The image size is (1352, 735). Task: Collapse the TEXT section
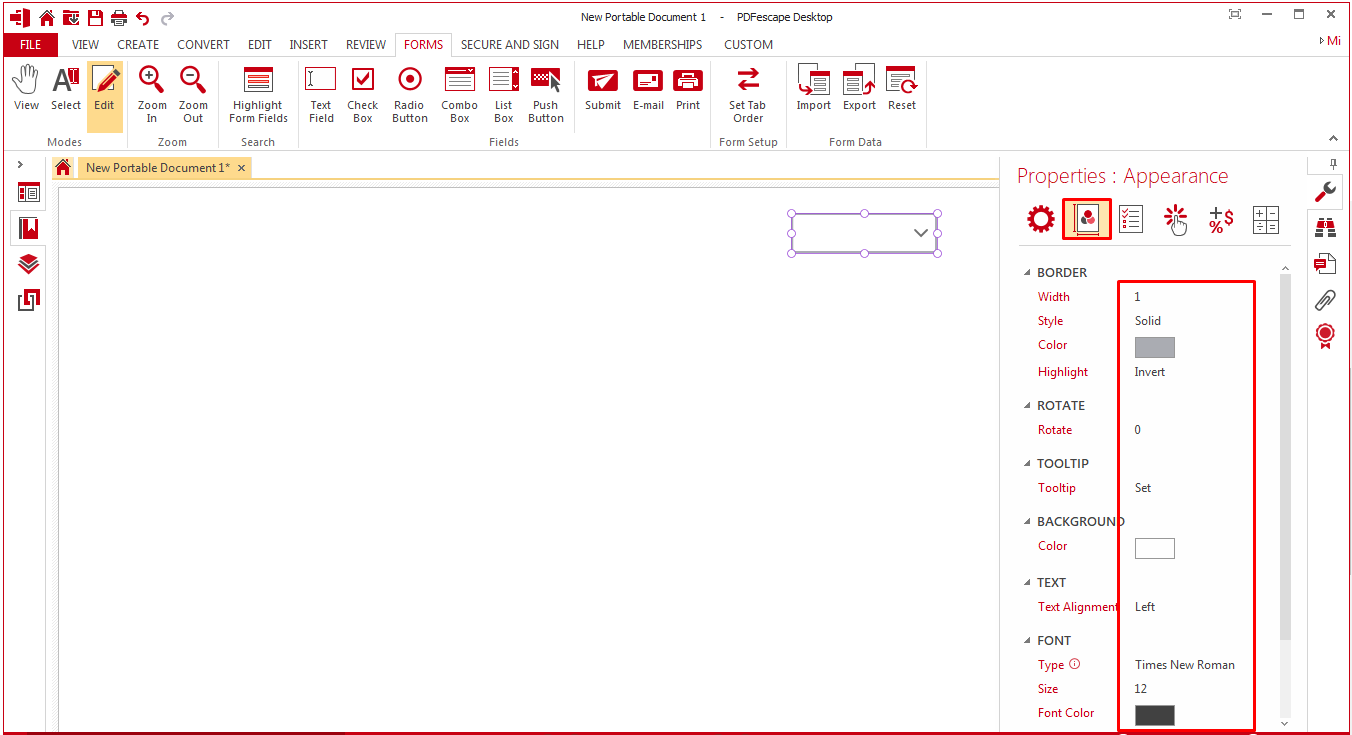[x=1027, y=582]
